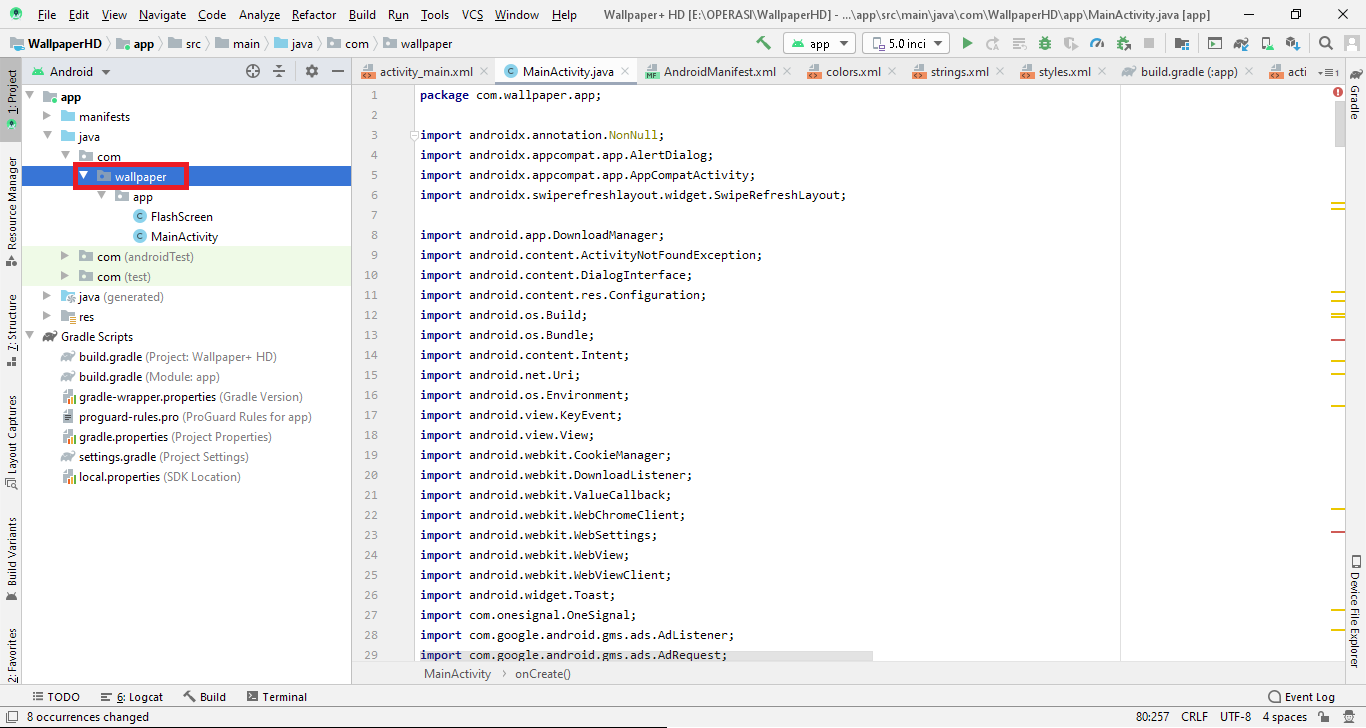The width and height of the screenshot is (1366, 728).
Task: Click the UTF-8 encoding status widget
Action: click(x=1235, y=716)
